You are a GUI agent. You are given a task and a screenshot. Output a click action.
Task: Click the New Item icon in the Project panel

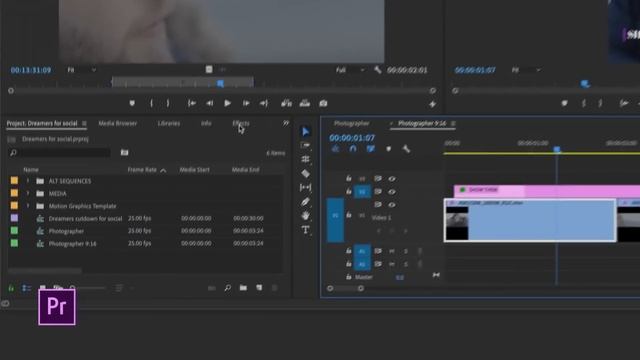coord(259,288)
